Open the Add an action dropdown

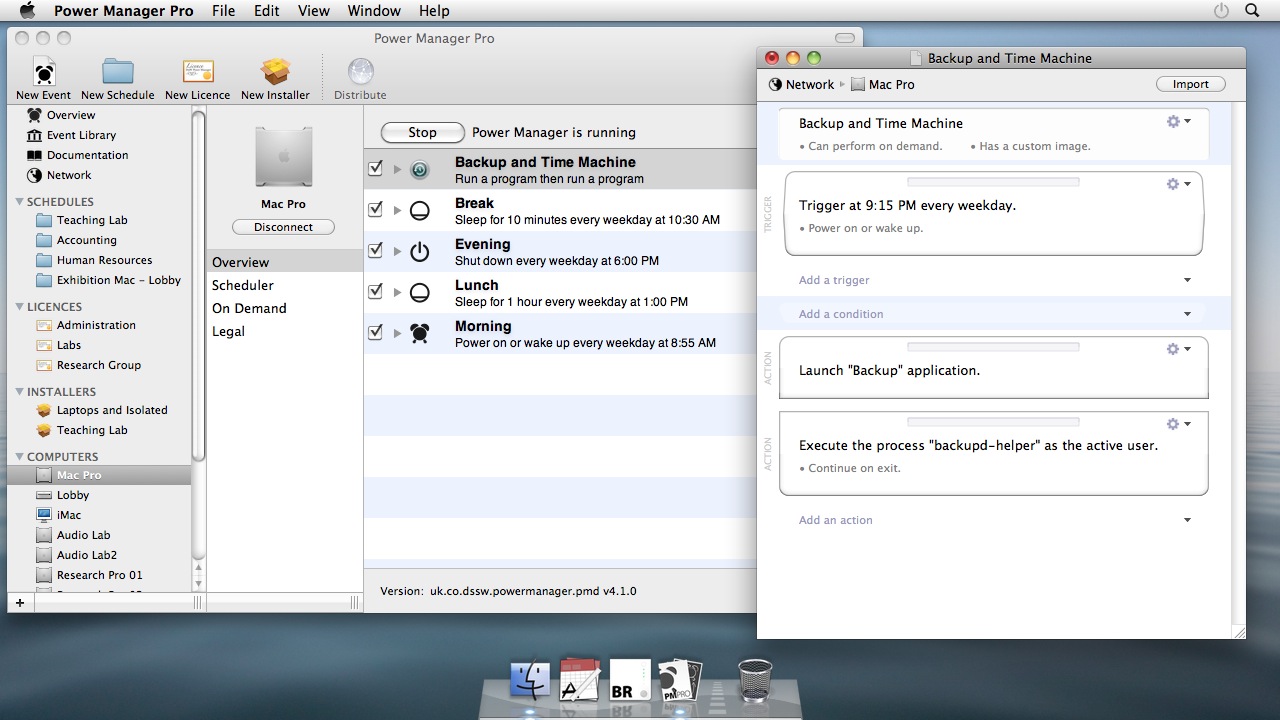(x=1187, y=520)
